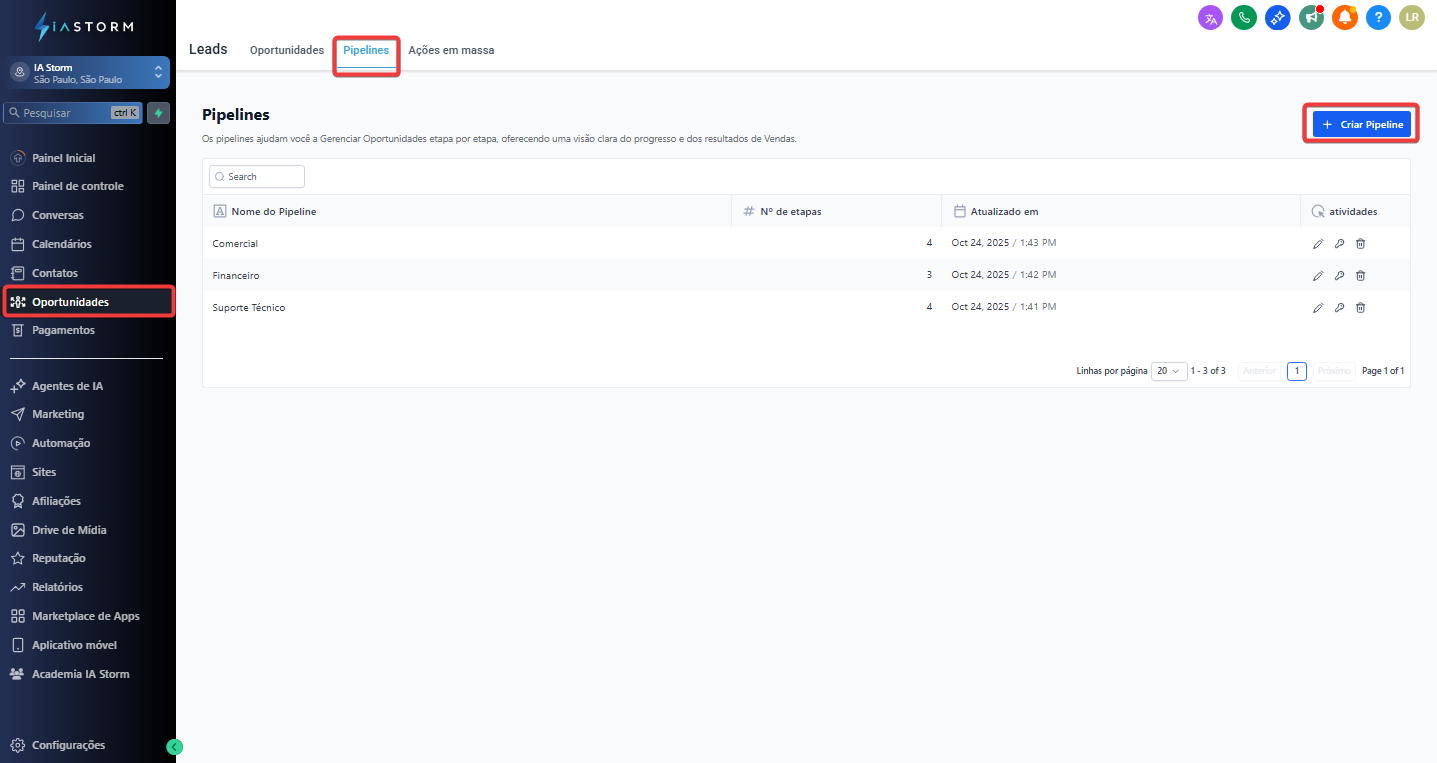Click the Comercial pipeline name
The image size is (1437, 763).
[x=235, y=243]
